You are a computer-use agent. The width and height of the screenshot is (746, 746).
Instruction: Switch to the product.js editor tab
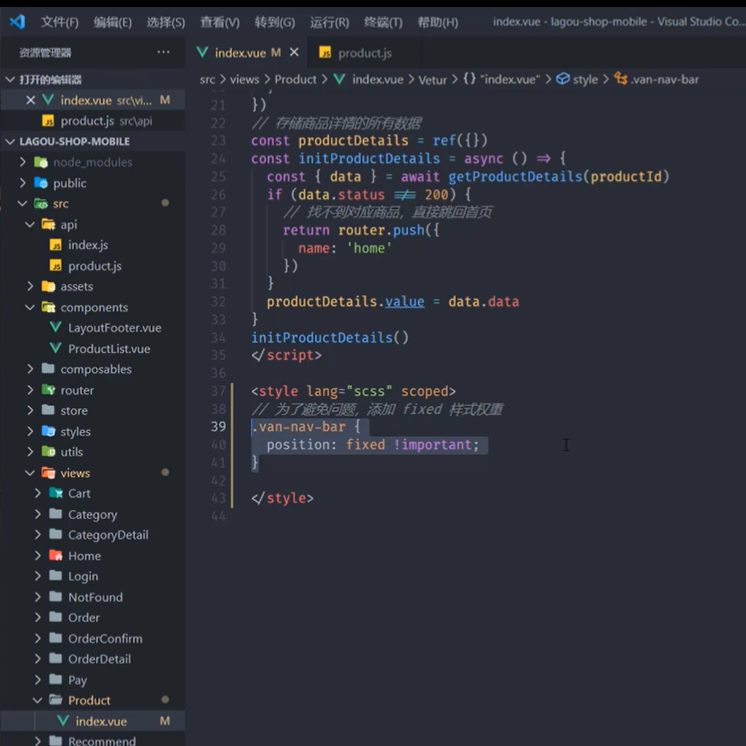(364, 53)
